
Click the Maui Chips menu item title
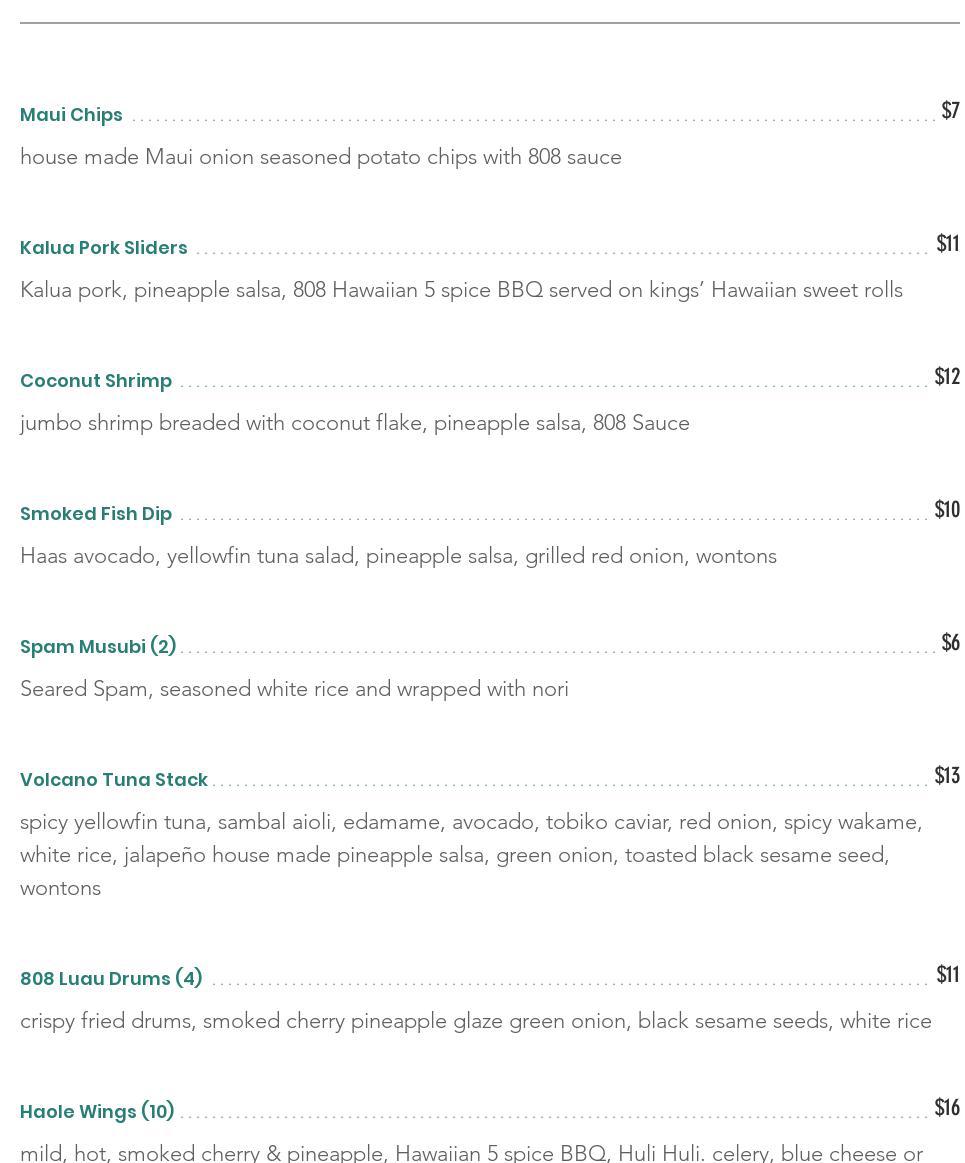pos(71,115)
